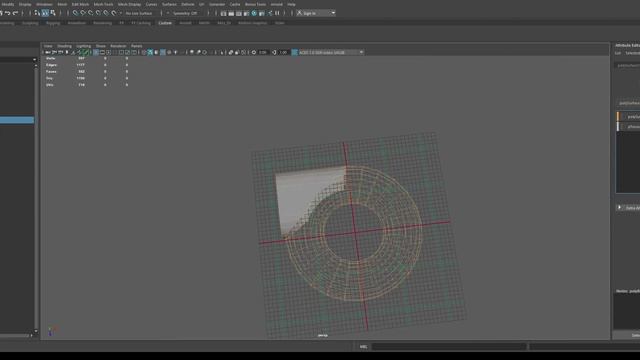Enable snap to view planes
The width and height of the screenshot is (640, 360).
(106, 13)
